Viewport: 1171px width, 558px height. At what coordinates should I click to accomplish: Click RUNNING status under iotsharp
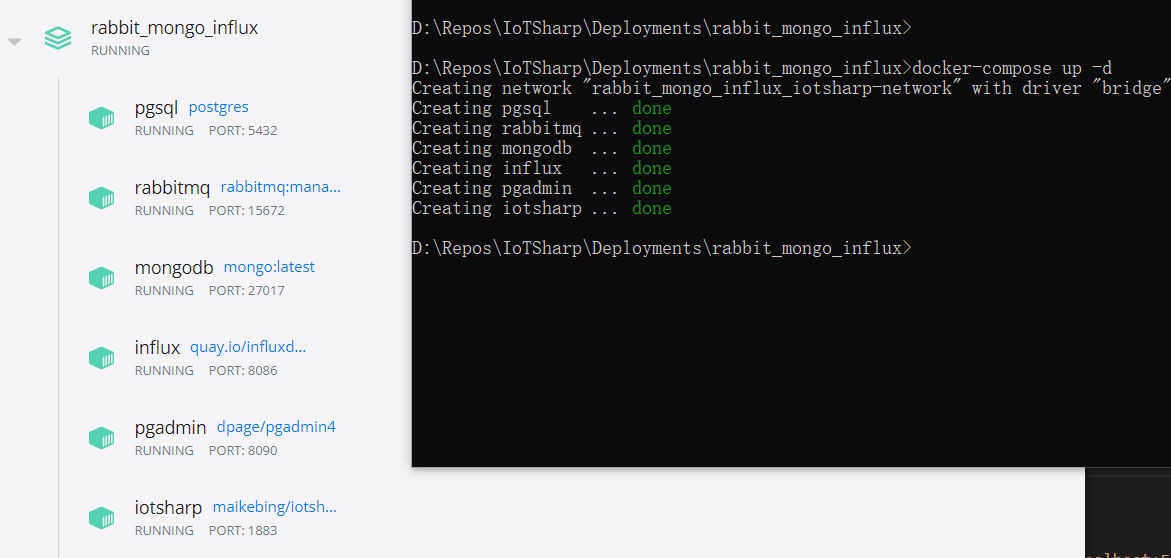[x=164, y=530]
